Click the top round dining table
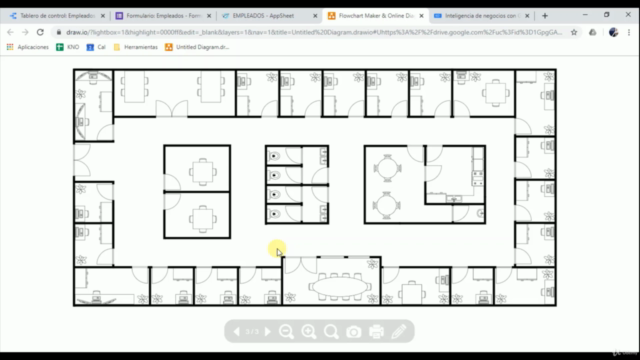 pos(387,168)
